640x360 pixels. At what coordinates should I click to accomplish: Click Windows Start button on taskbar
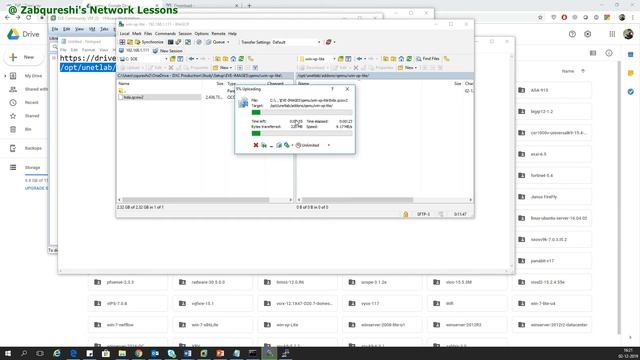[8, 353]
